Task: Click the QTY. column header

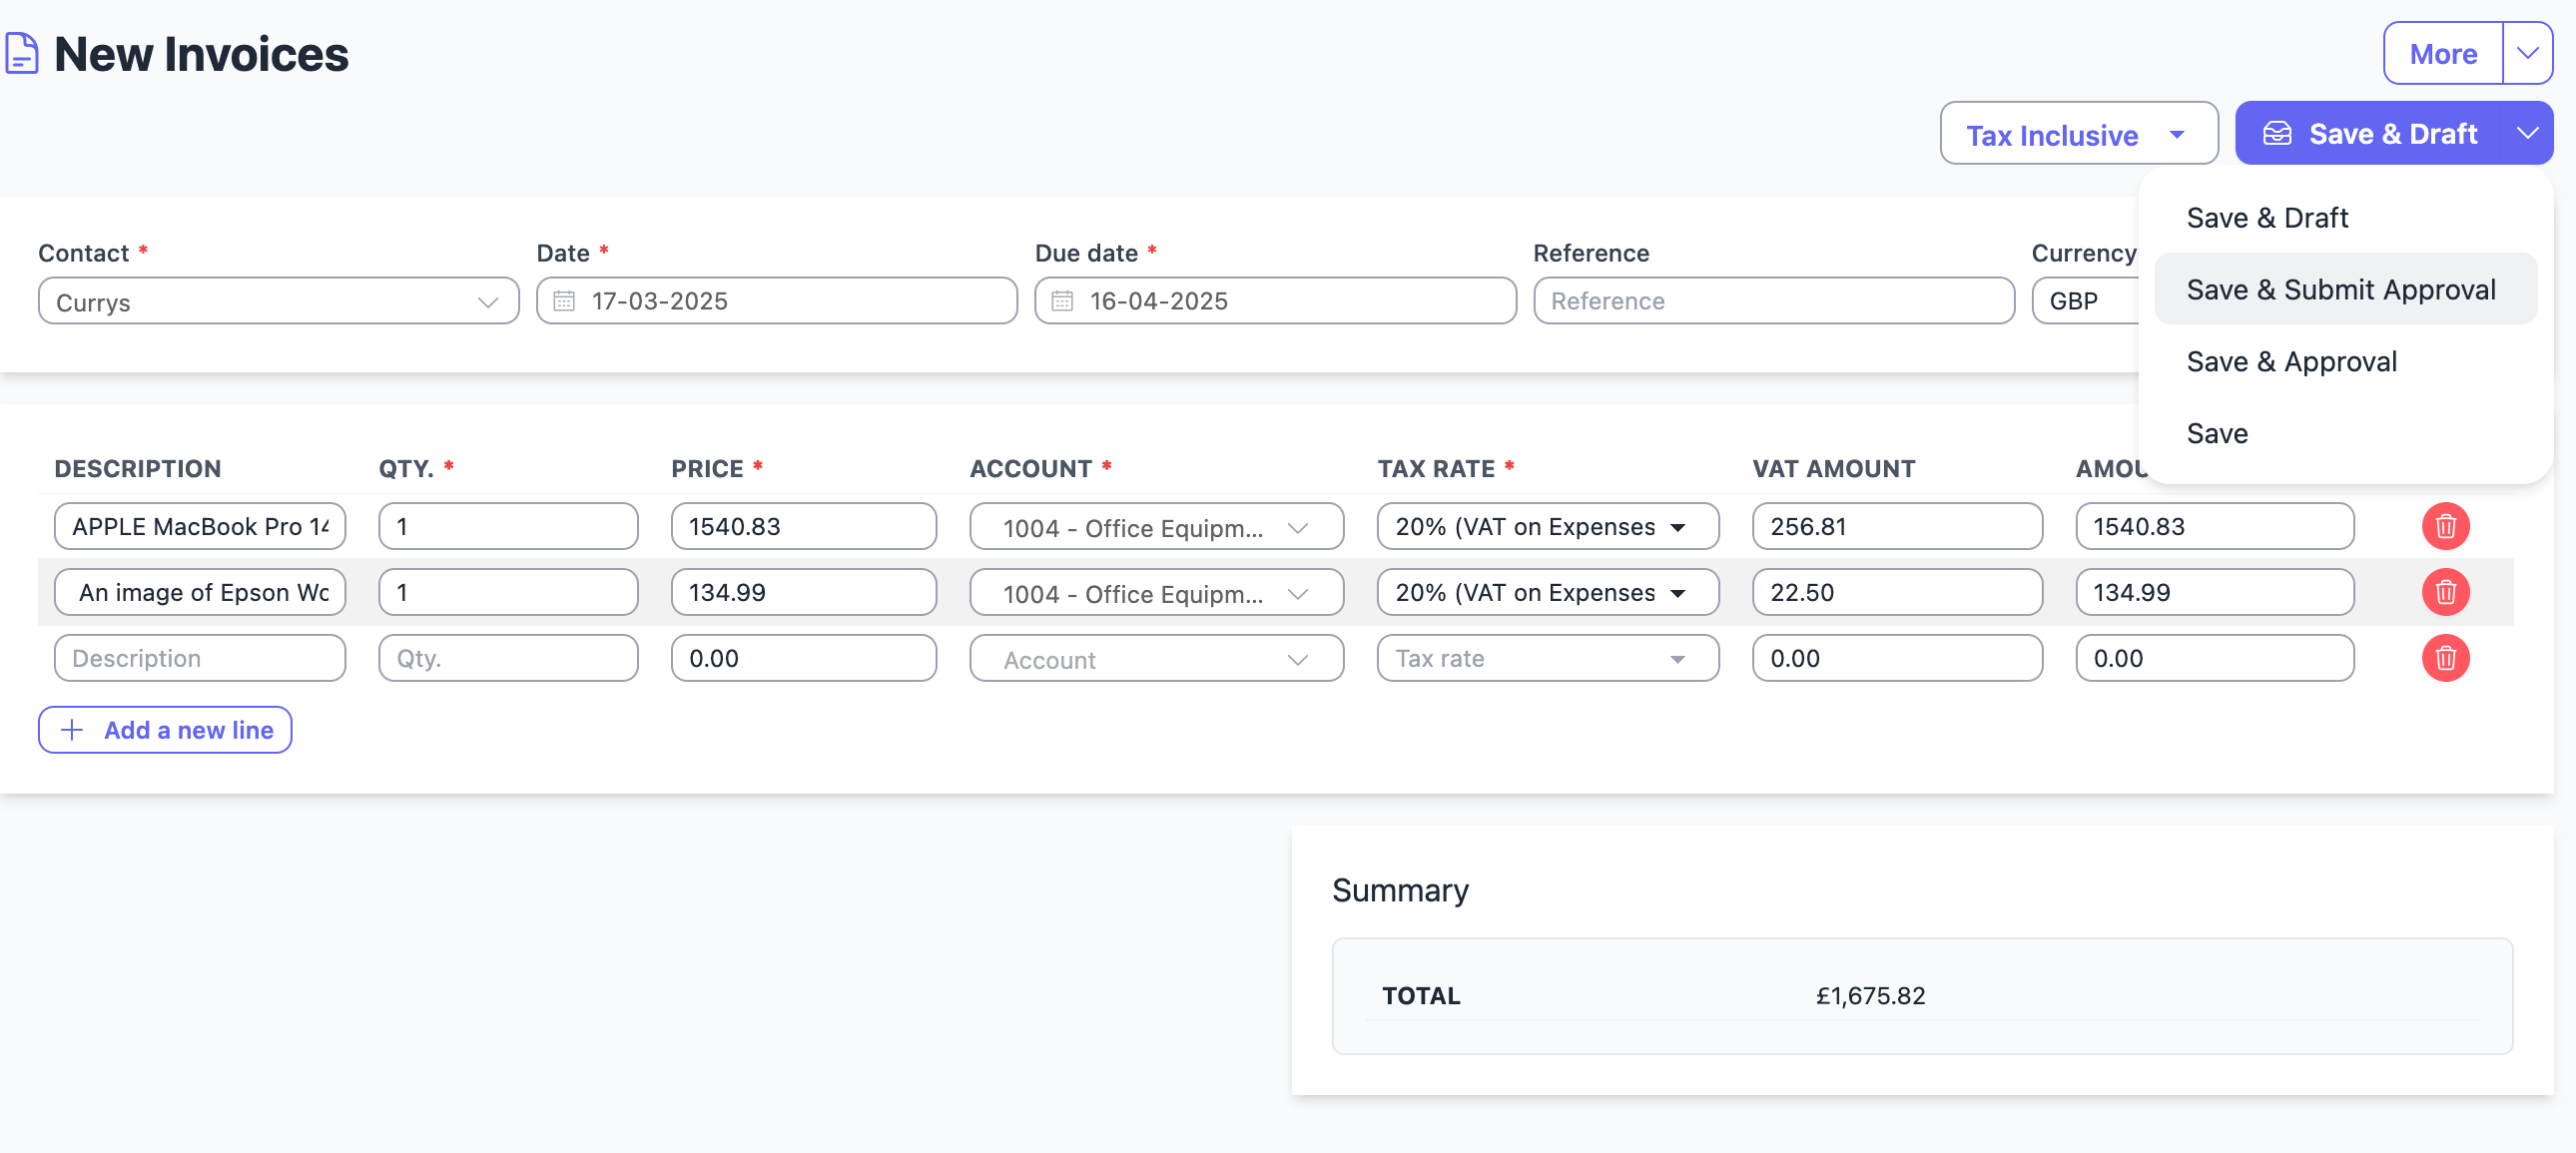Action: point(406,468)
